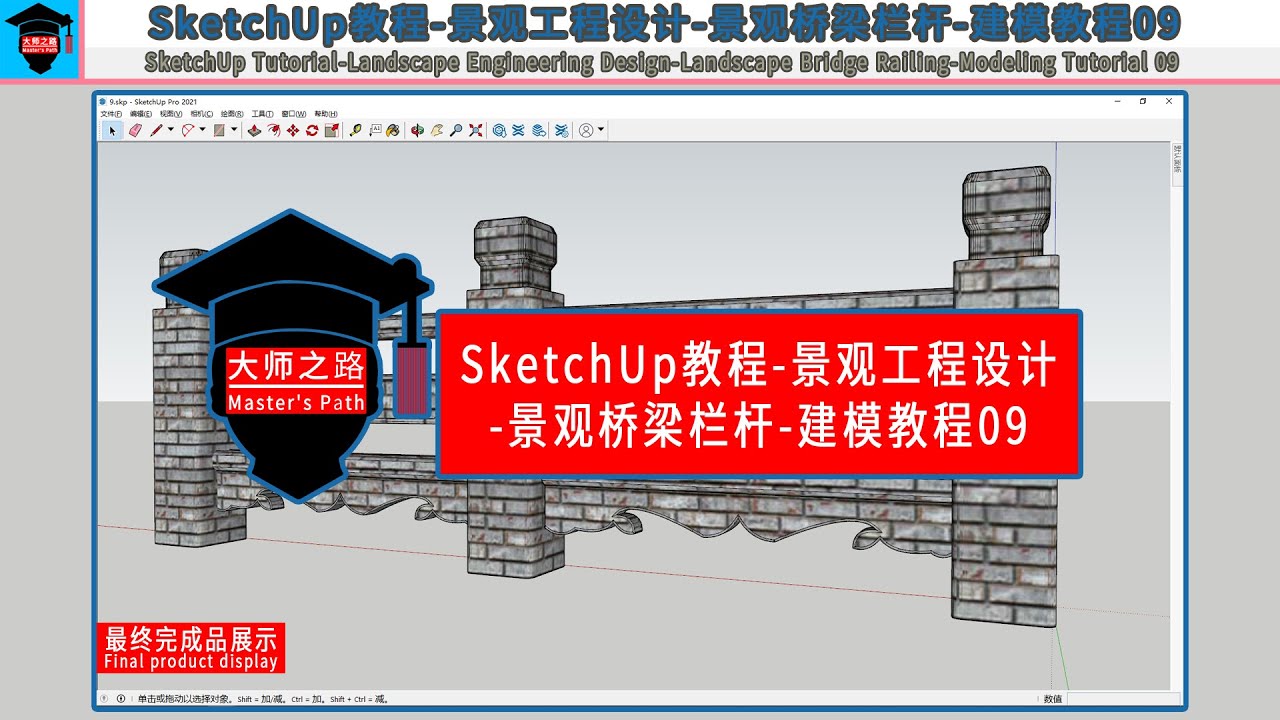Select the Arc tool
Screen dimensions: 1280x720
tap(187, 130)
